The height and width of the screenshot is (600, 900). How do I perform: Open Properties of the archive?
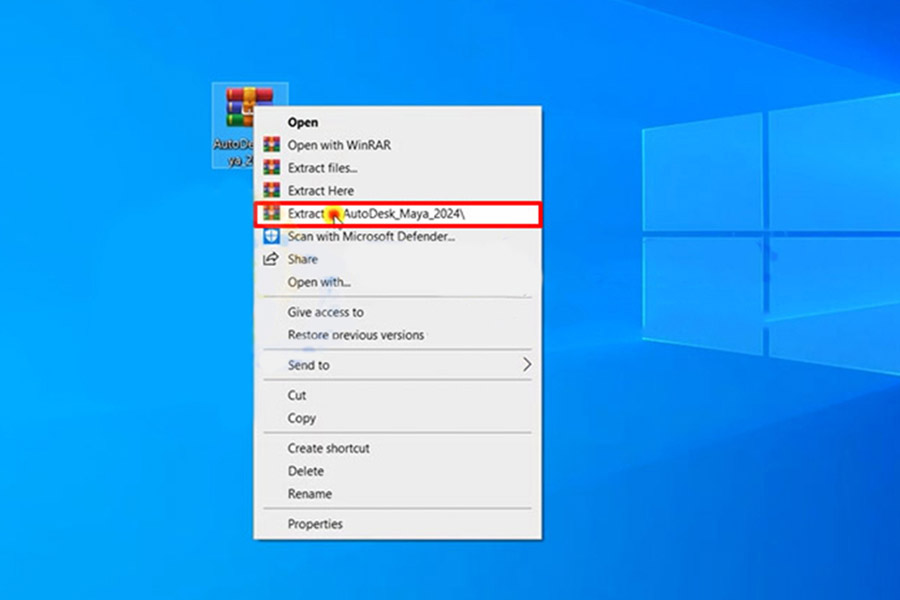click(x=398, y=524)
